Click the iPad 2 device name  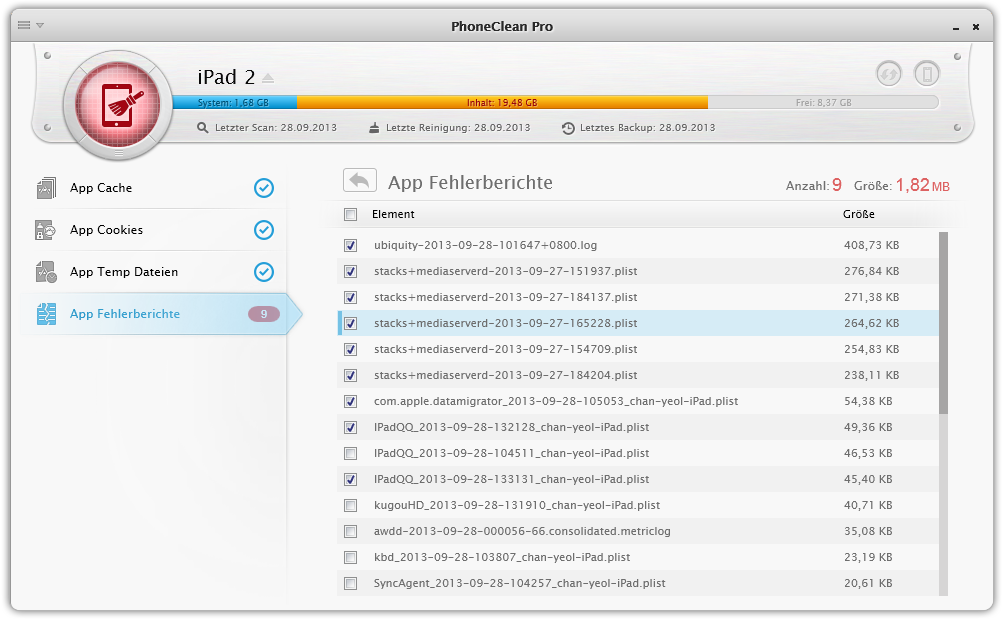[226, 78]
